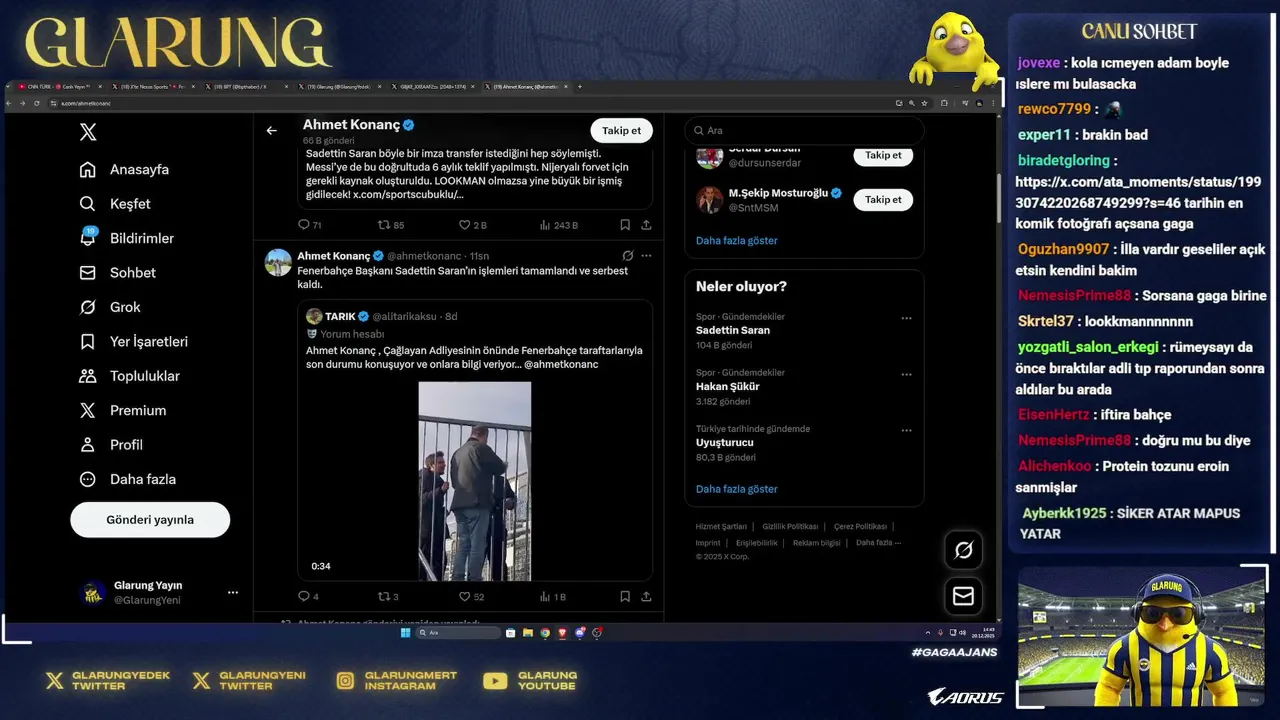
Task: Reply to second tweet showing 4
Action: pos(309,597)
